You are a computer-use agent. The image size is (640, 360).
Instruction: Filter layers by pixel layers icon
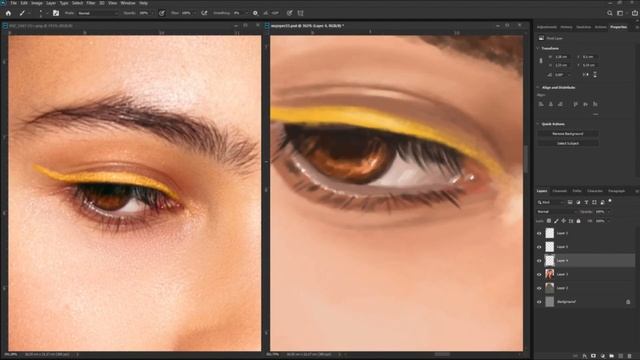tap(570, 202)
